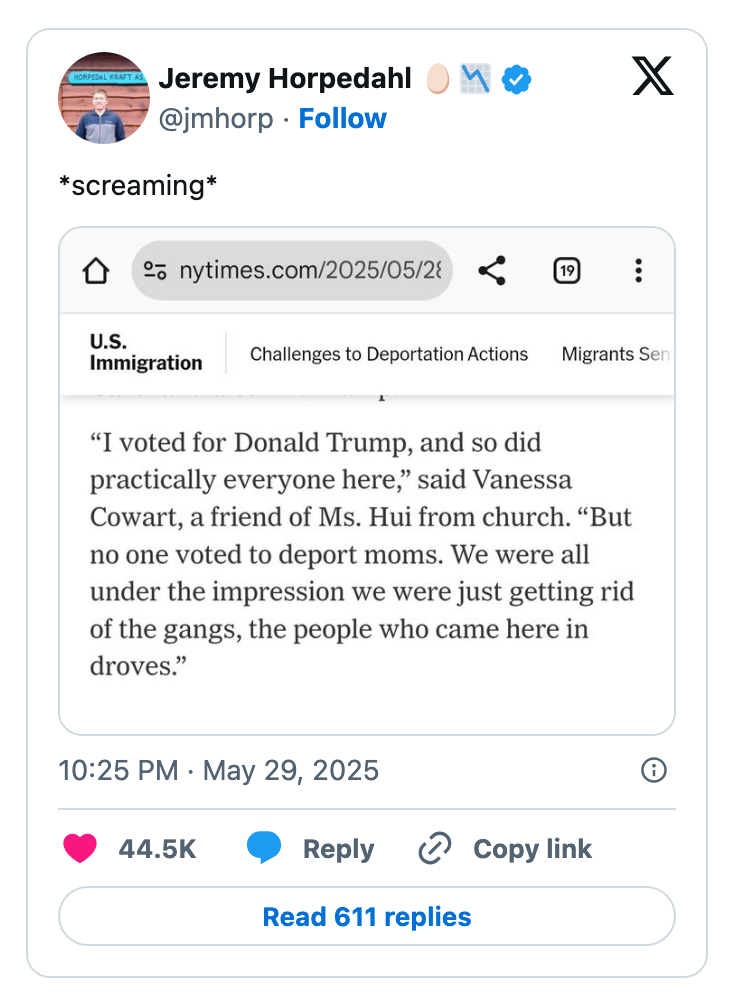Click Jeremy Horpedahl's profile picture

tap(103, 97)
